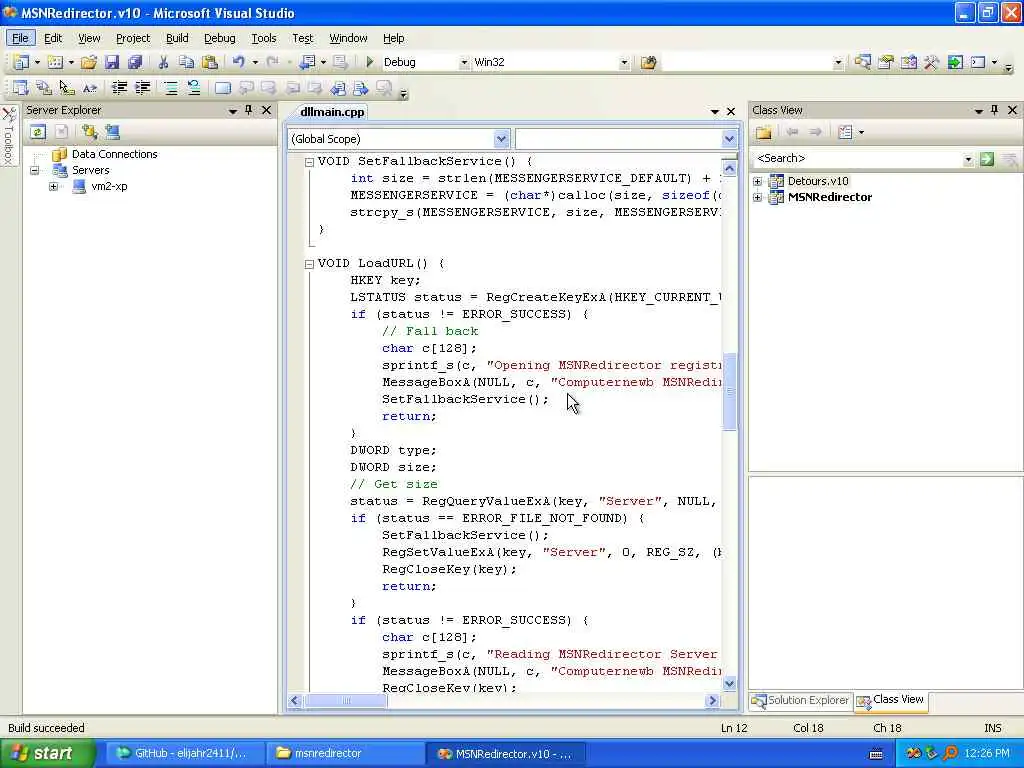Click the New Project toolbar icon
1024x768 pixels.
pos(21,63)
